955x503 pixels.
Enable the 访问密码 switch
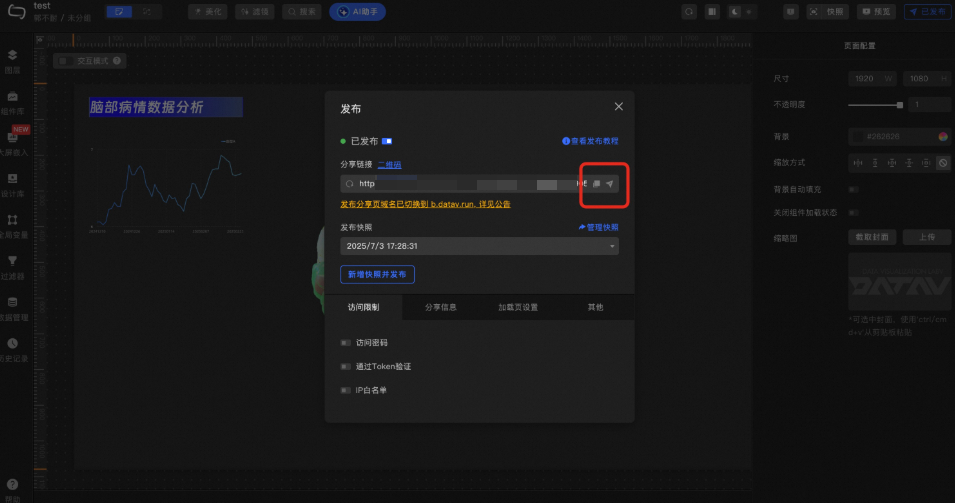(345, 343)
